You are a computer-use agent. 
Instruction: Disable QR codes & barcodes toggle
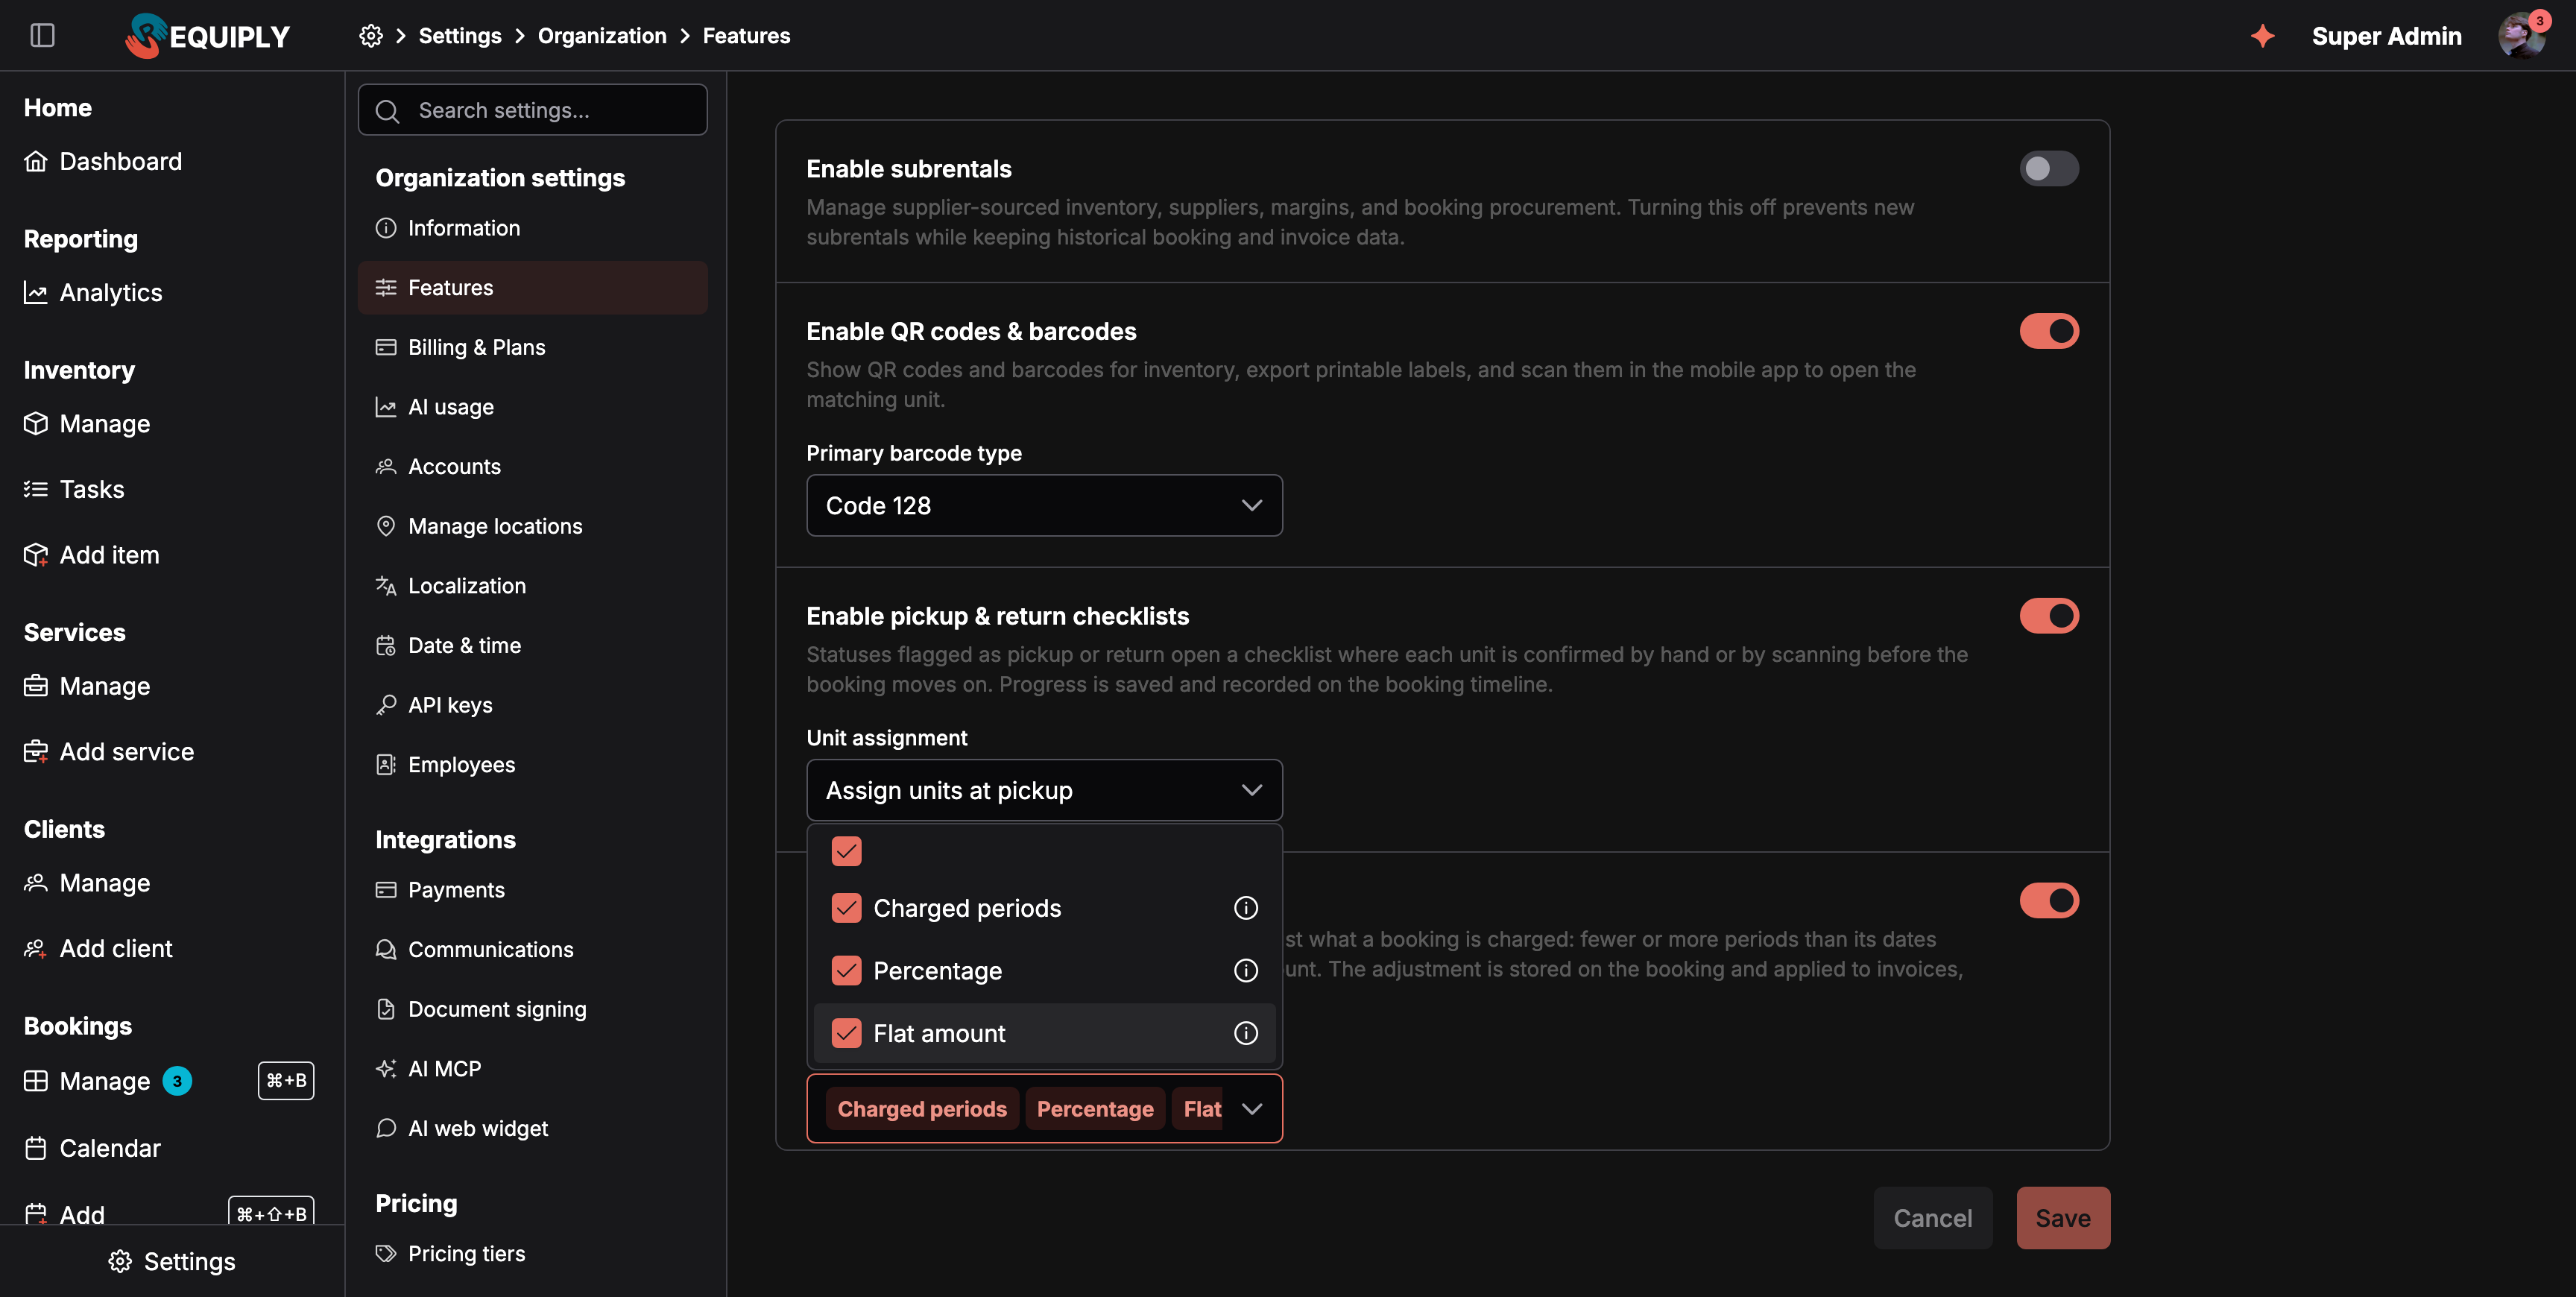coord(2049,331)
